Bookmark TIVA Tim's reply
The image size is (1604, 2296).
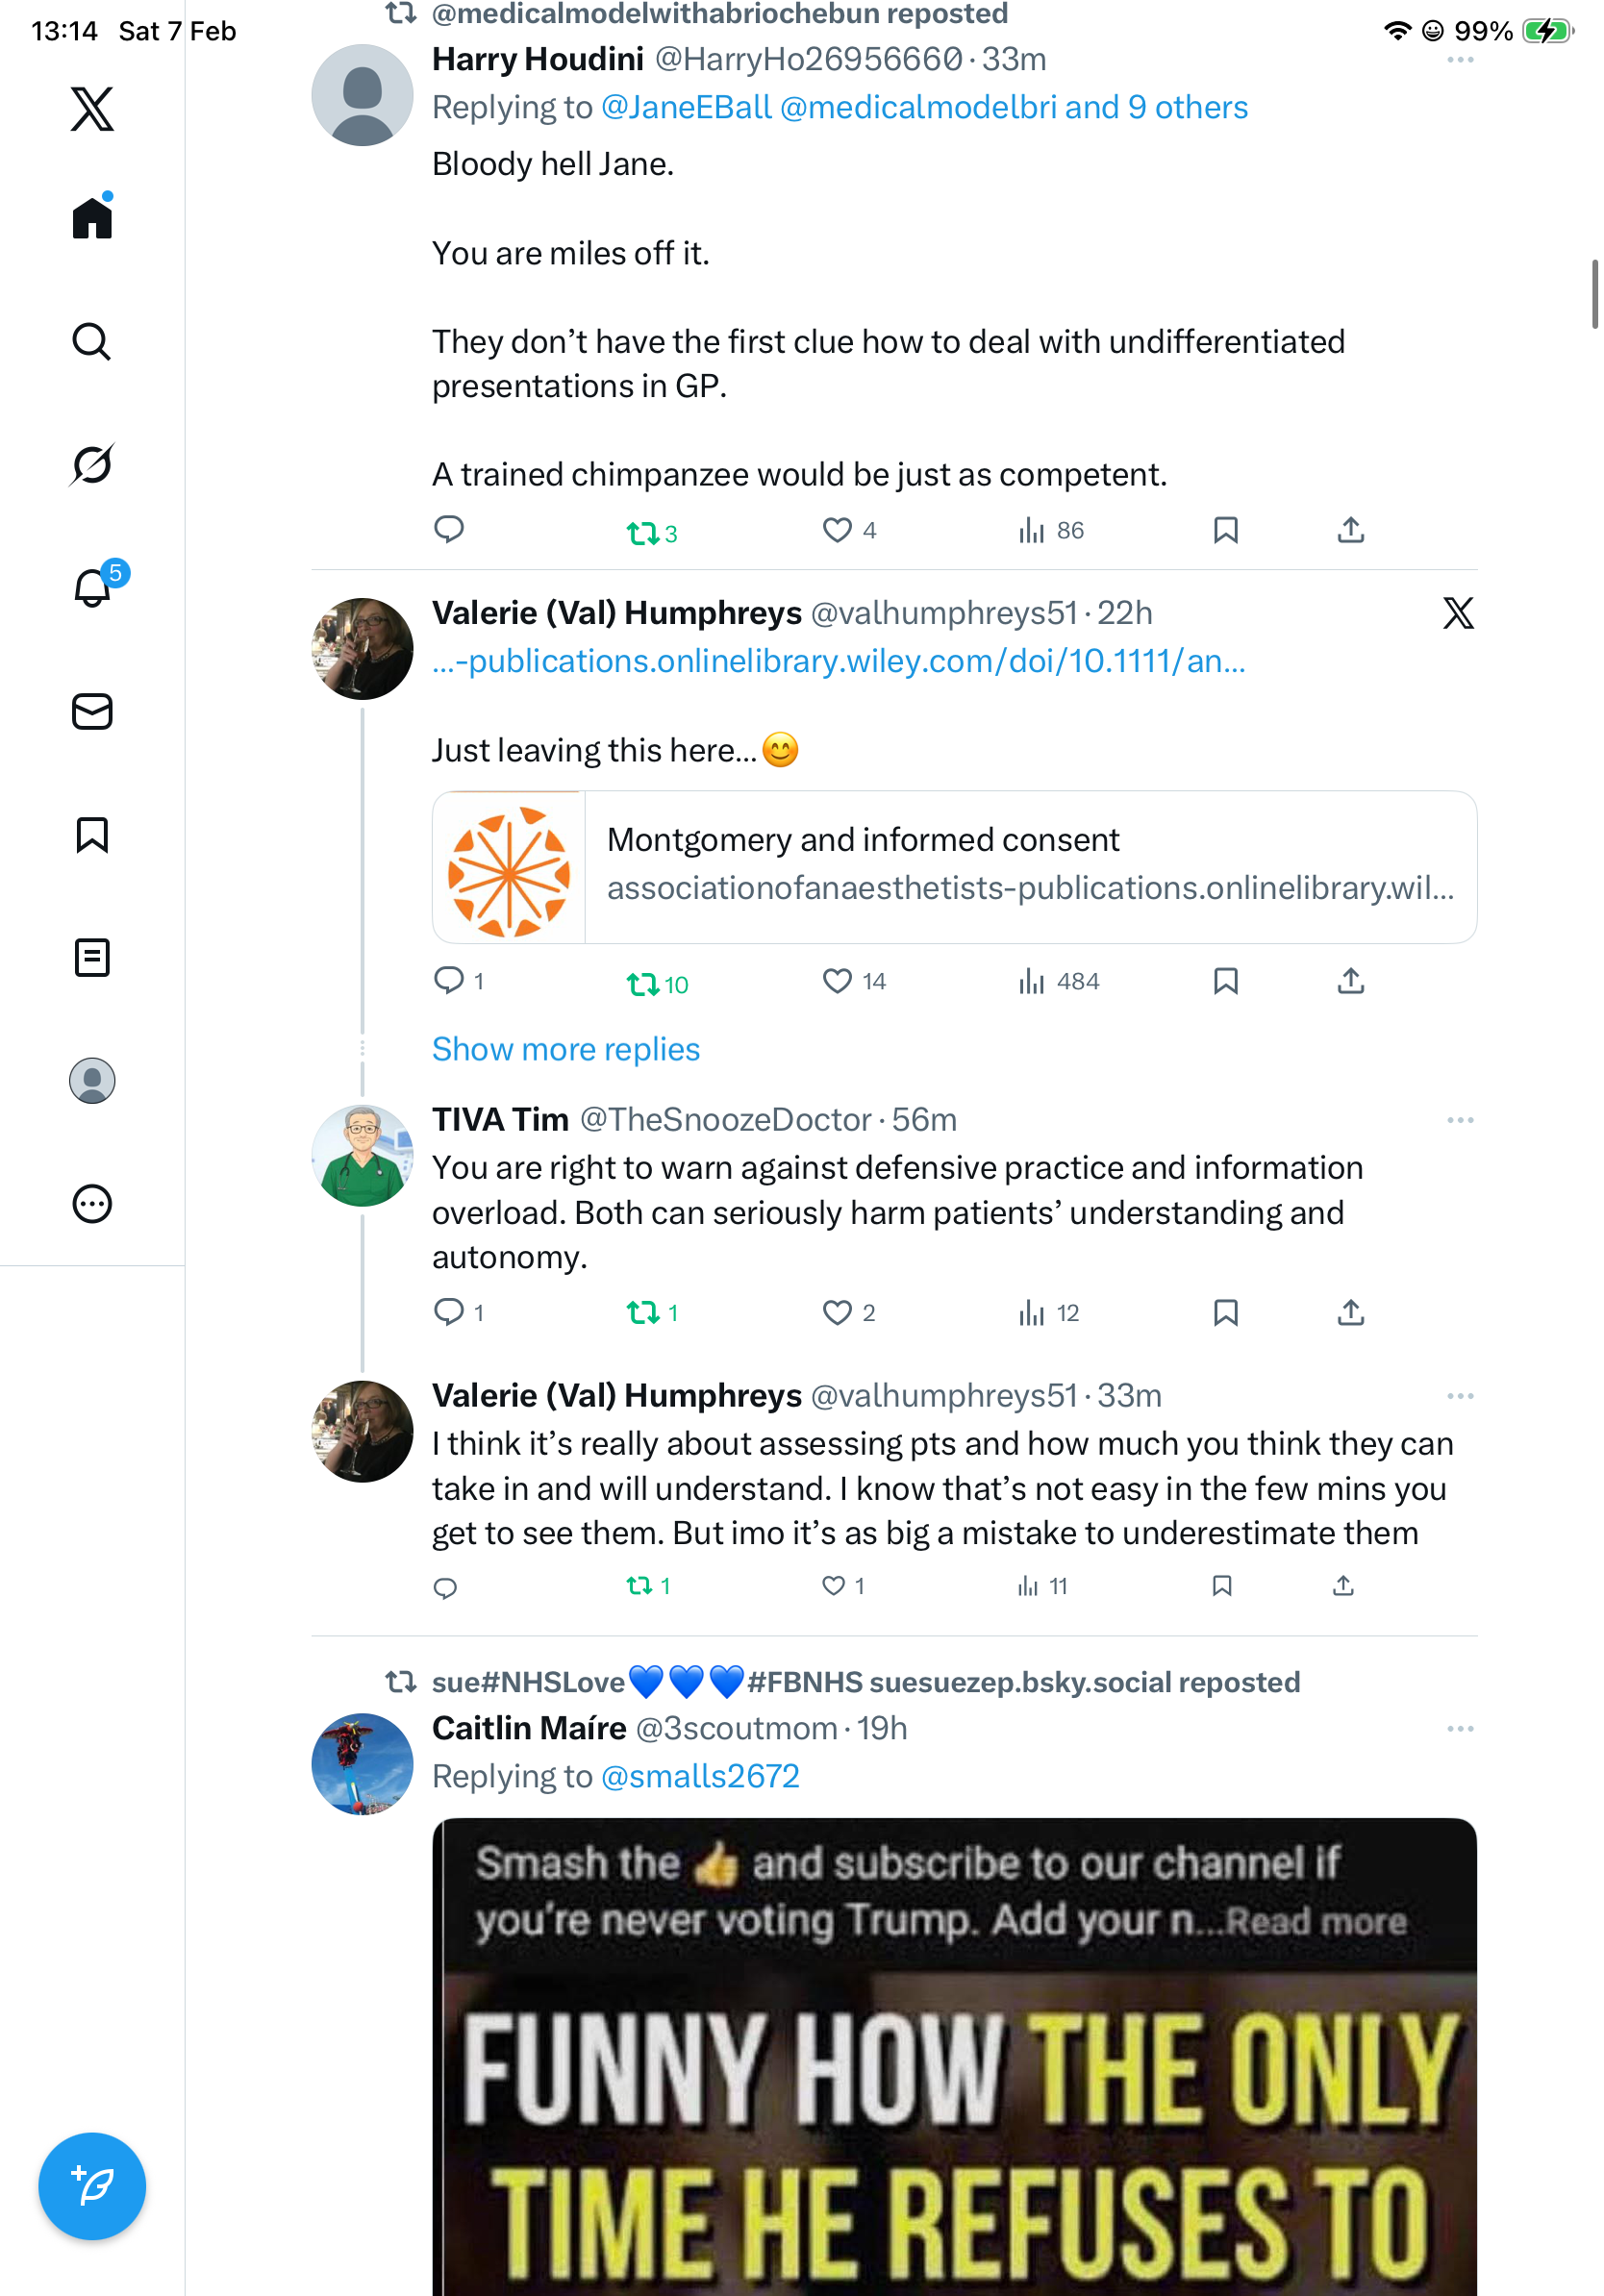1225,1312
